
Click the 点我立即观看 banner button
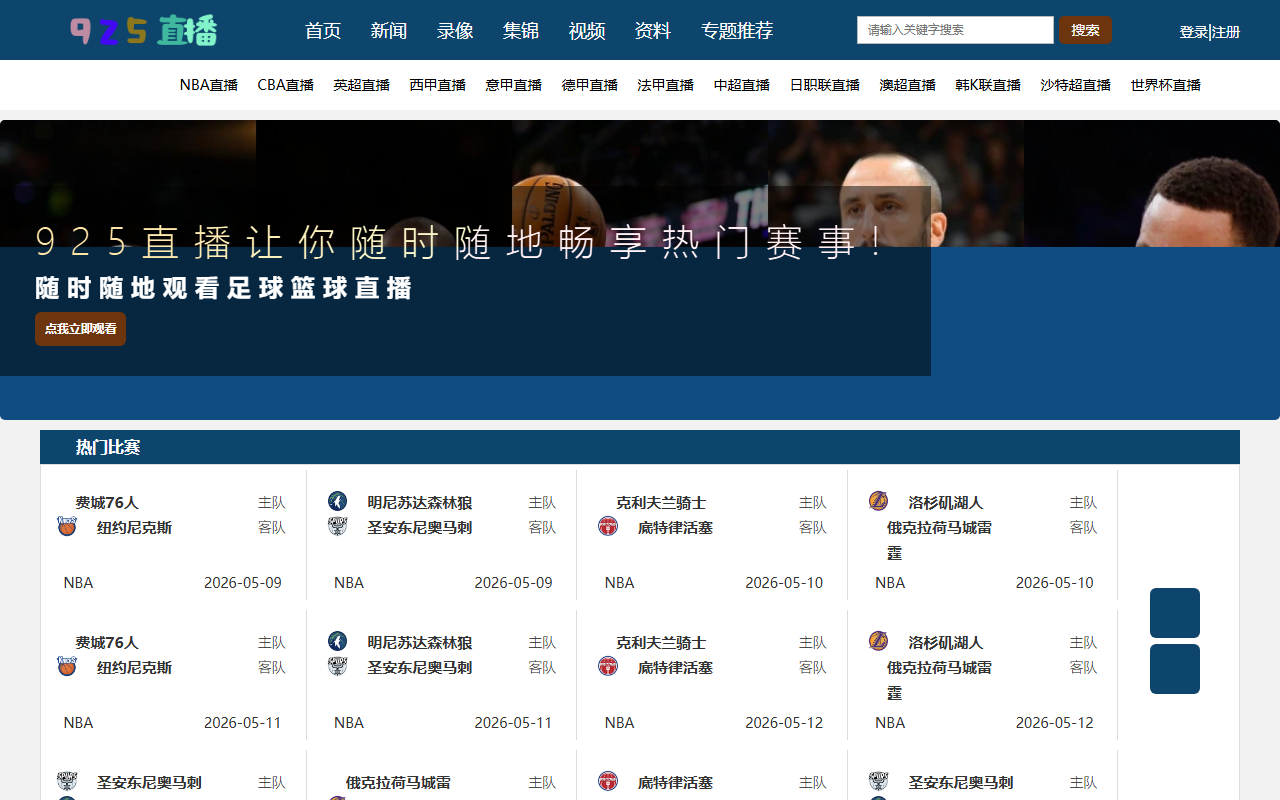[80, 329]
